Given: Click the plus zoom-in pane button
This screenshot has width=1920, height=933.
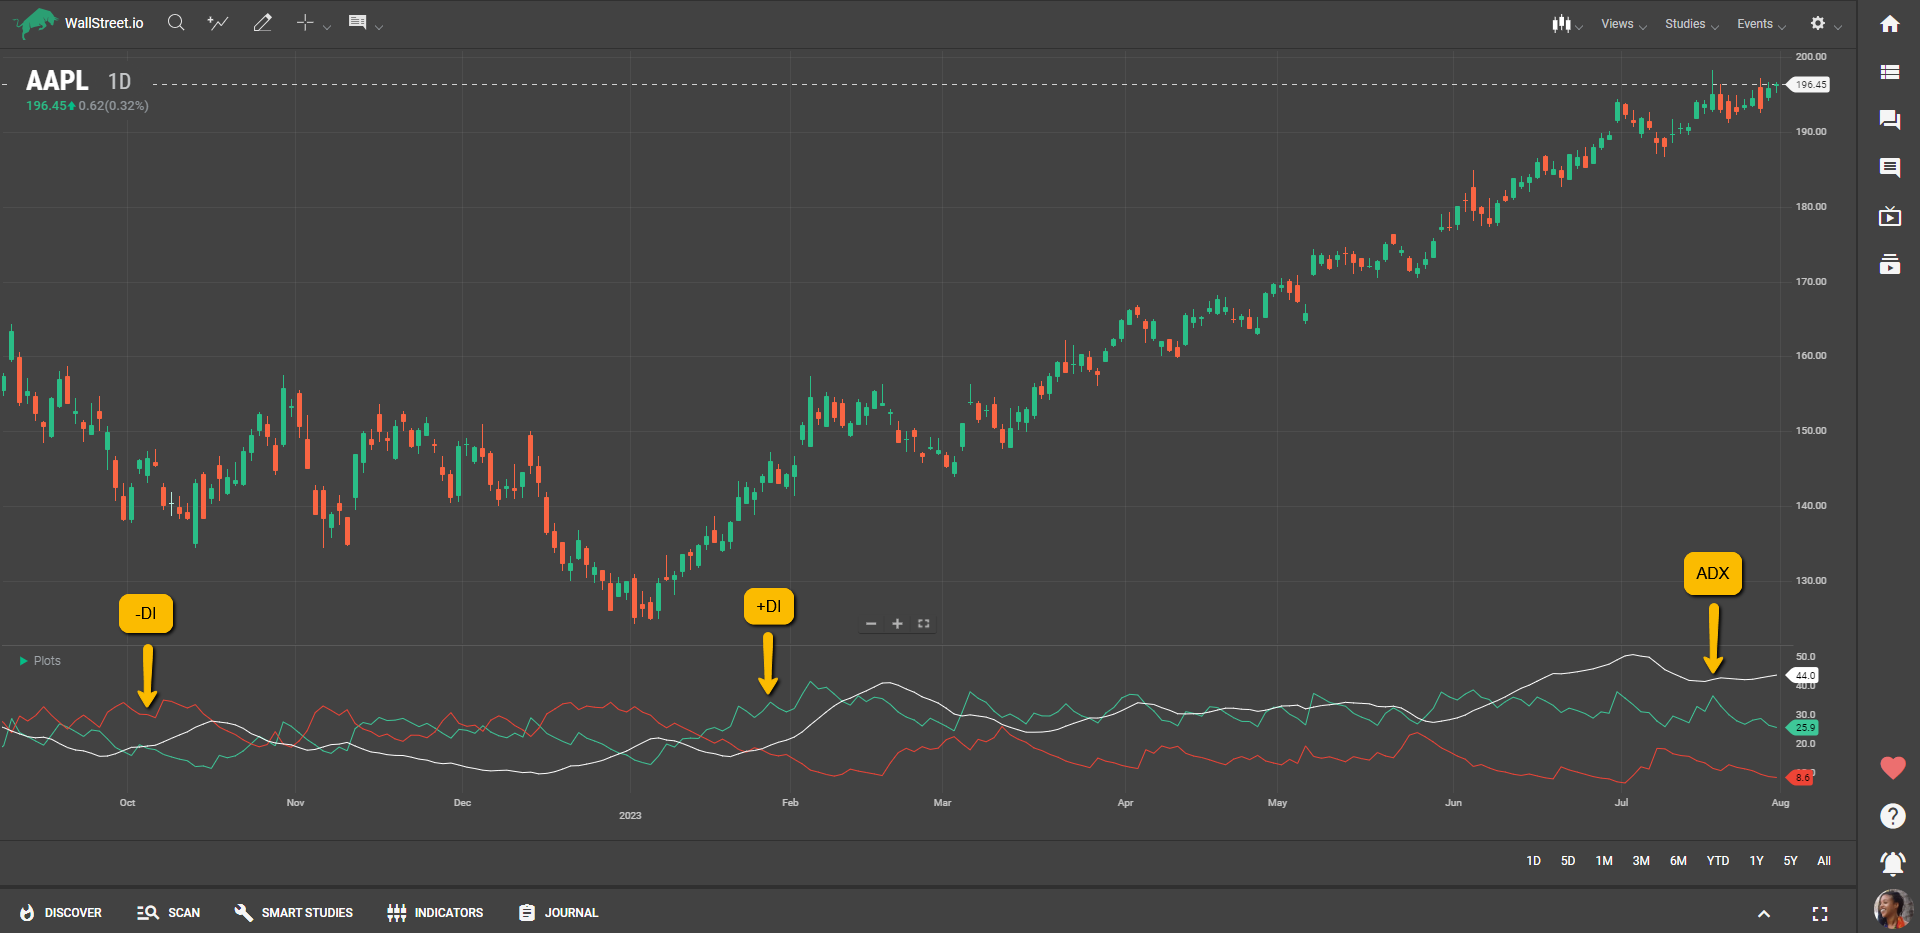Looking at the screenshot, I should 897,624.
